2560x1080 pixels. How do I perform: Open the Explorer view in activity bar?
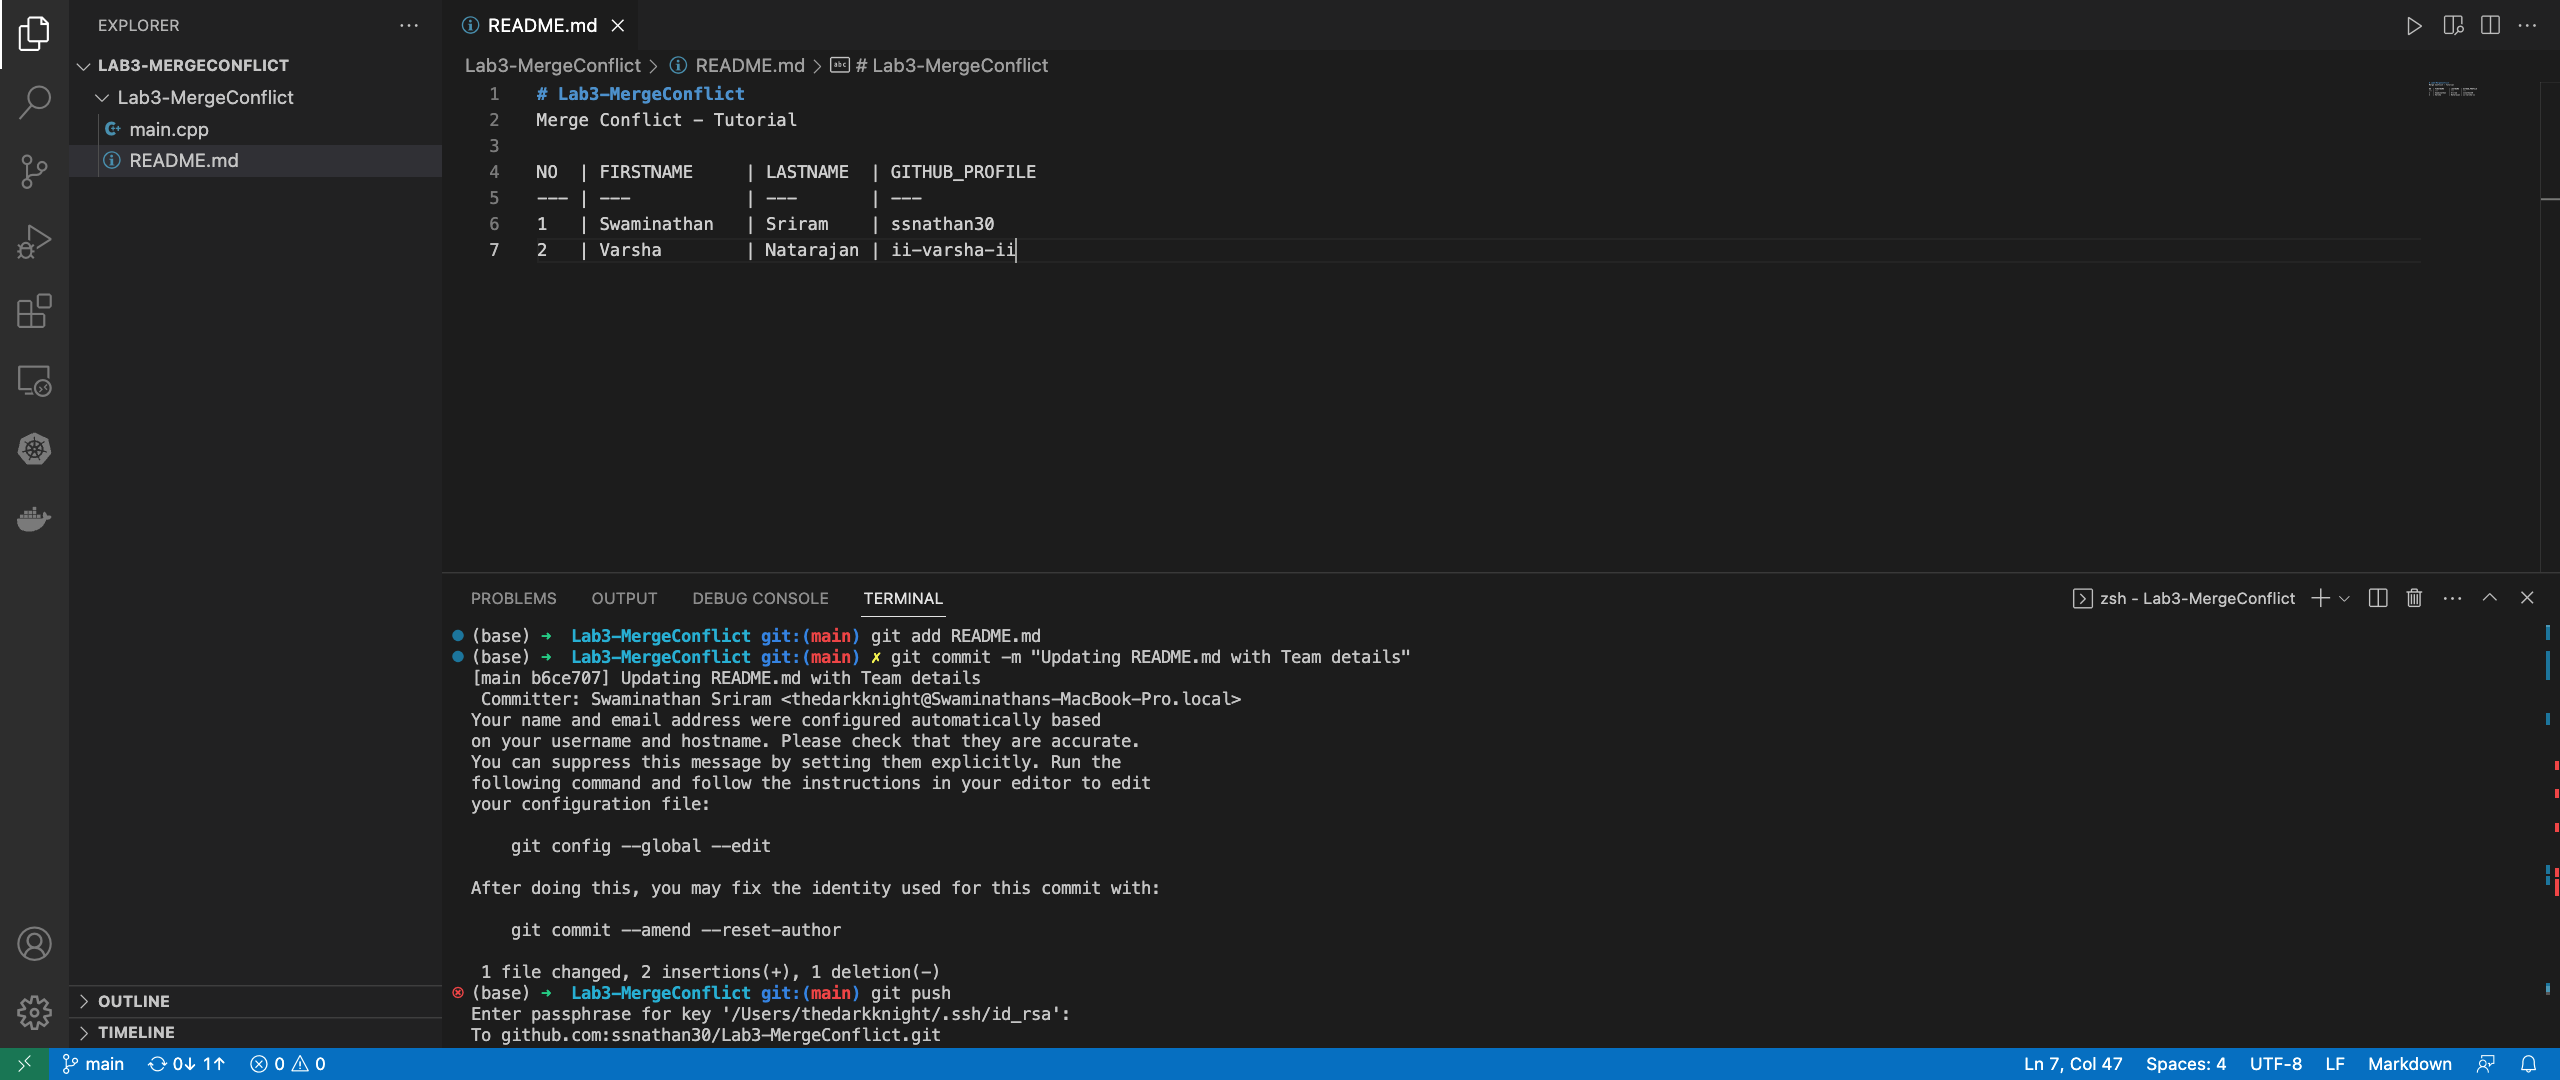click(34, 34)
